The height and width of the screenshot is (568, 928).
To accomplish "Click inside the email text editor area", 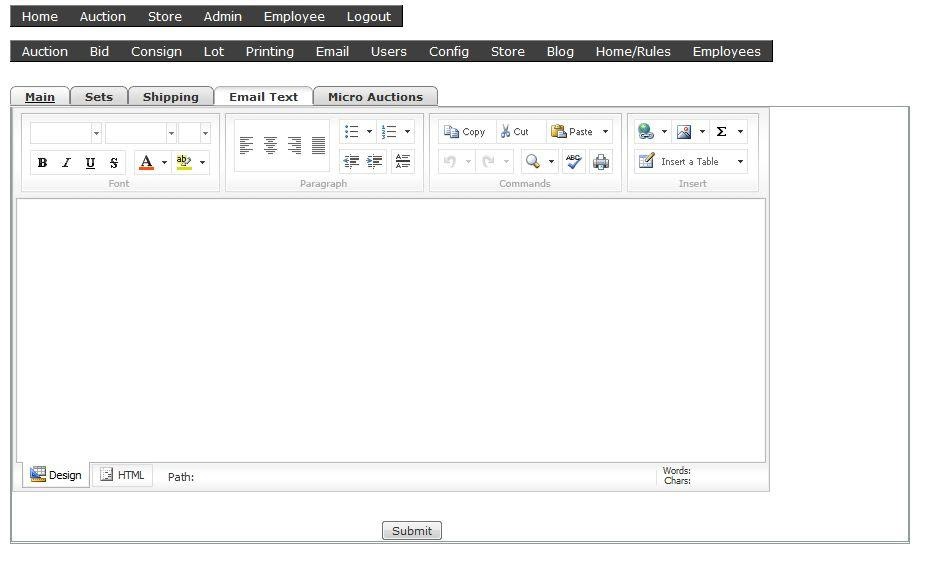I will 391,330.
